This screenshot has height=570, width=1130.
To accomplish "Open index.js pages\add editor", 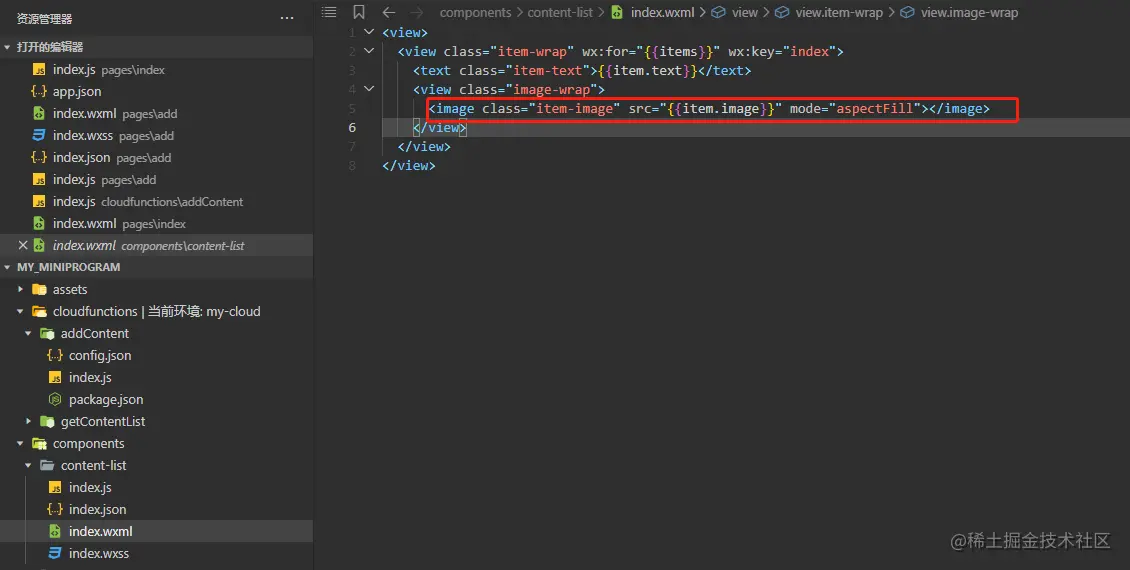I will point(156,179).
